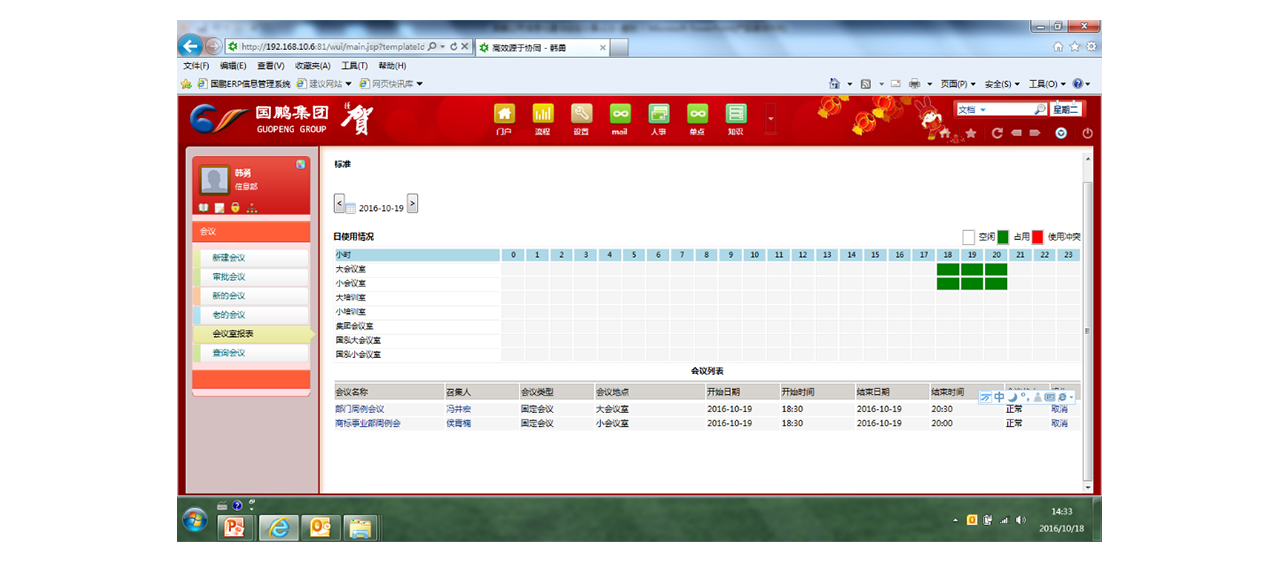1280x562 pixels.
Task: Open 国鹏ERP信息管理系统 favorite link
Action: (244, 84)
